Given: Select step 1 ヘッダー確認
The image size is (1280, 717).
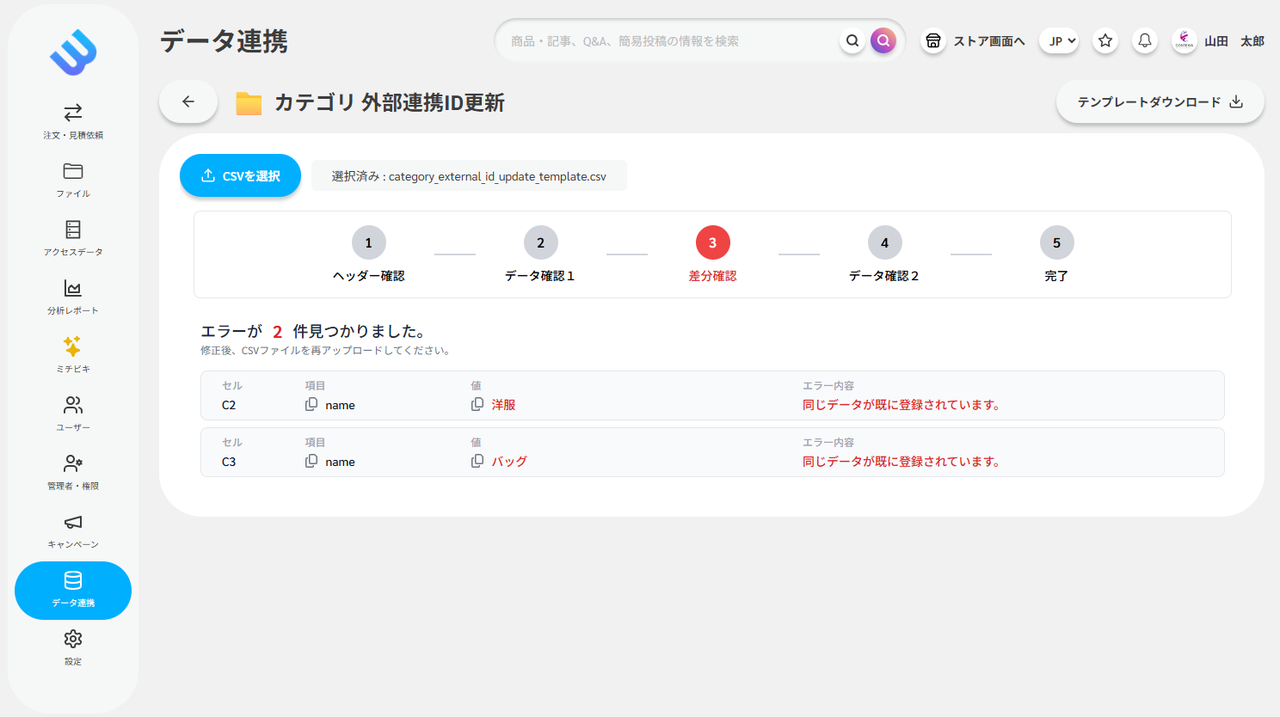Looking at the screenshot, I should point(368,242).
